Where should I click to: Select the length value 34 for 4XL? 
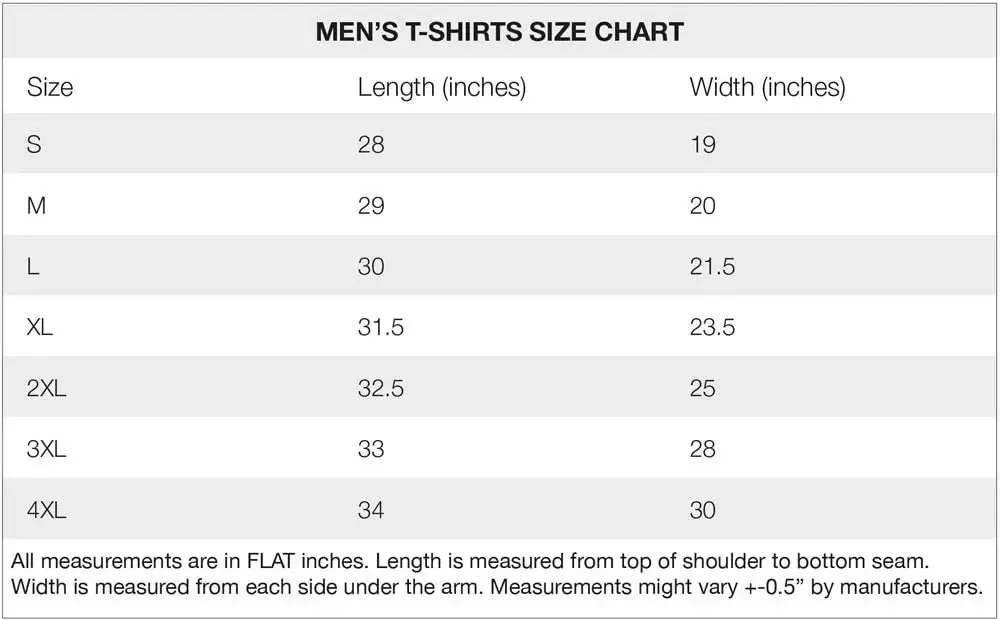click(371, 511)
